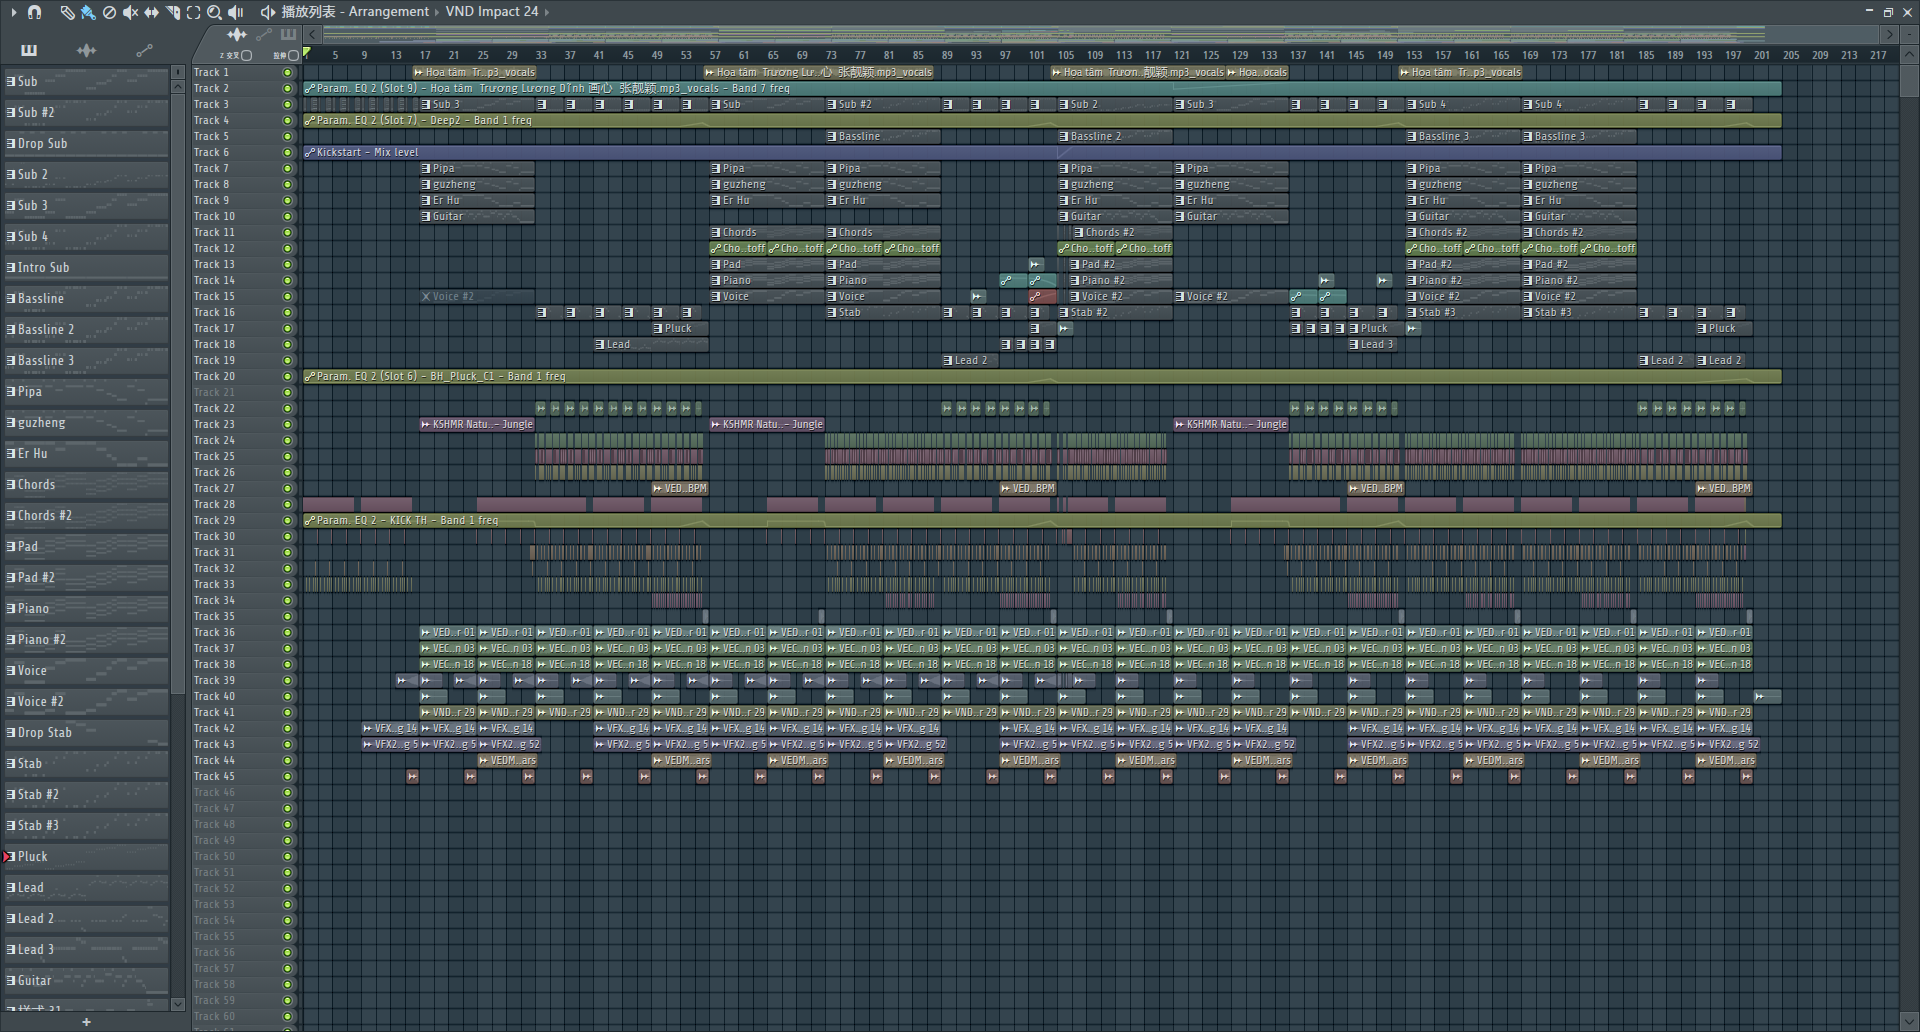Open the Arrangement selector dropdown

point(388,12)
